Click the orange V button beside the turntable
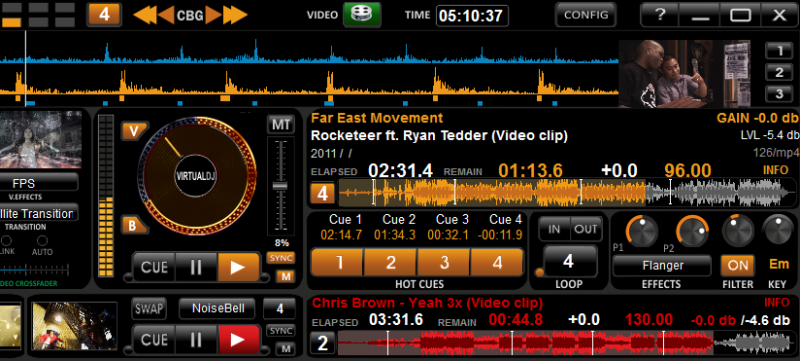Image resolution: width=800 pixels, height=361 pixels. [134, 132]
